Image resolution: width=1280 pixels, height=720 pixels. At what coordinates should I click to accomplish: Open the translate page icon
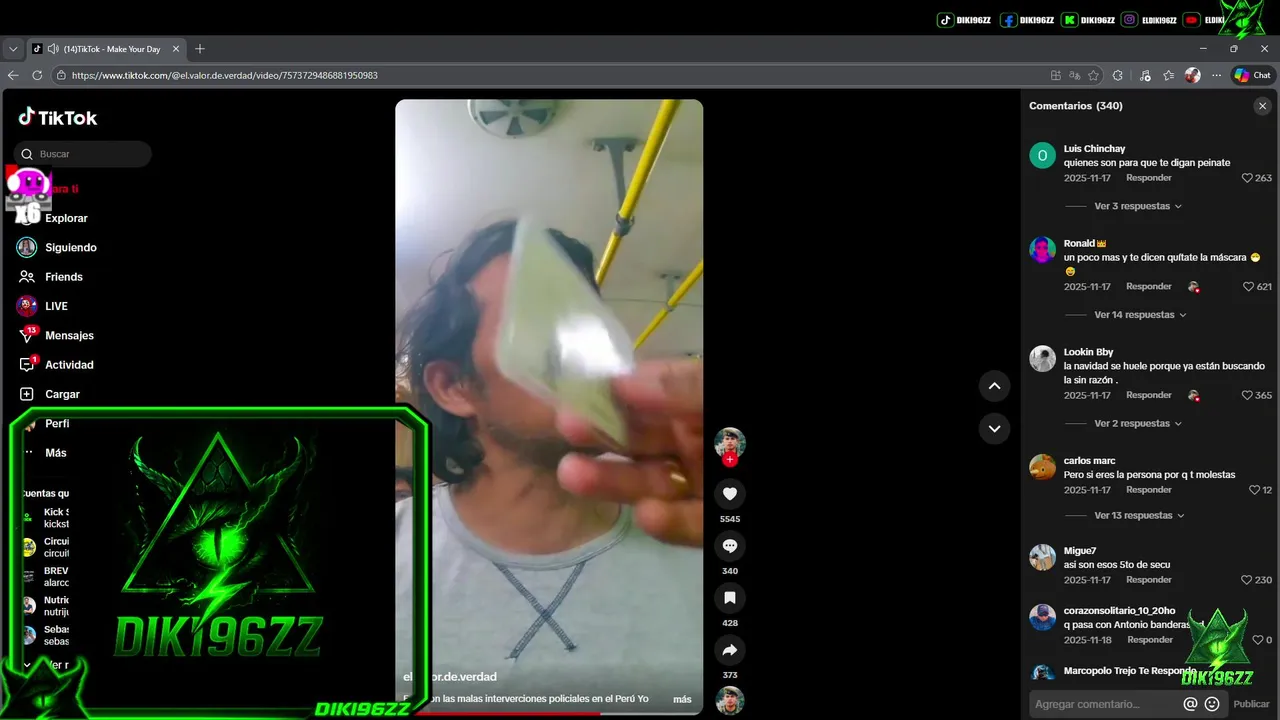pyautogui.click(x=1074, y=75)
